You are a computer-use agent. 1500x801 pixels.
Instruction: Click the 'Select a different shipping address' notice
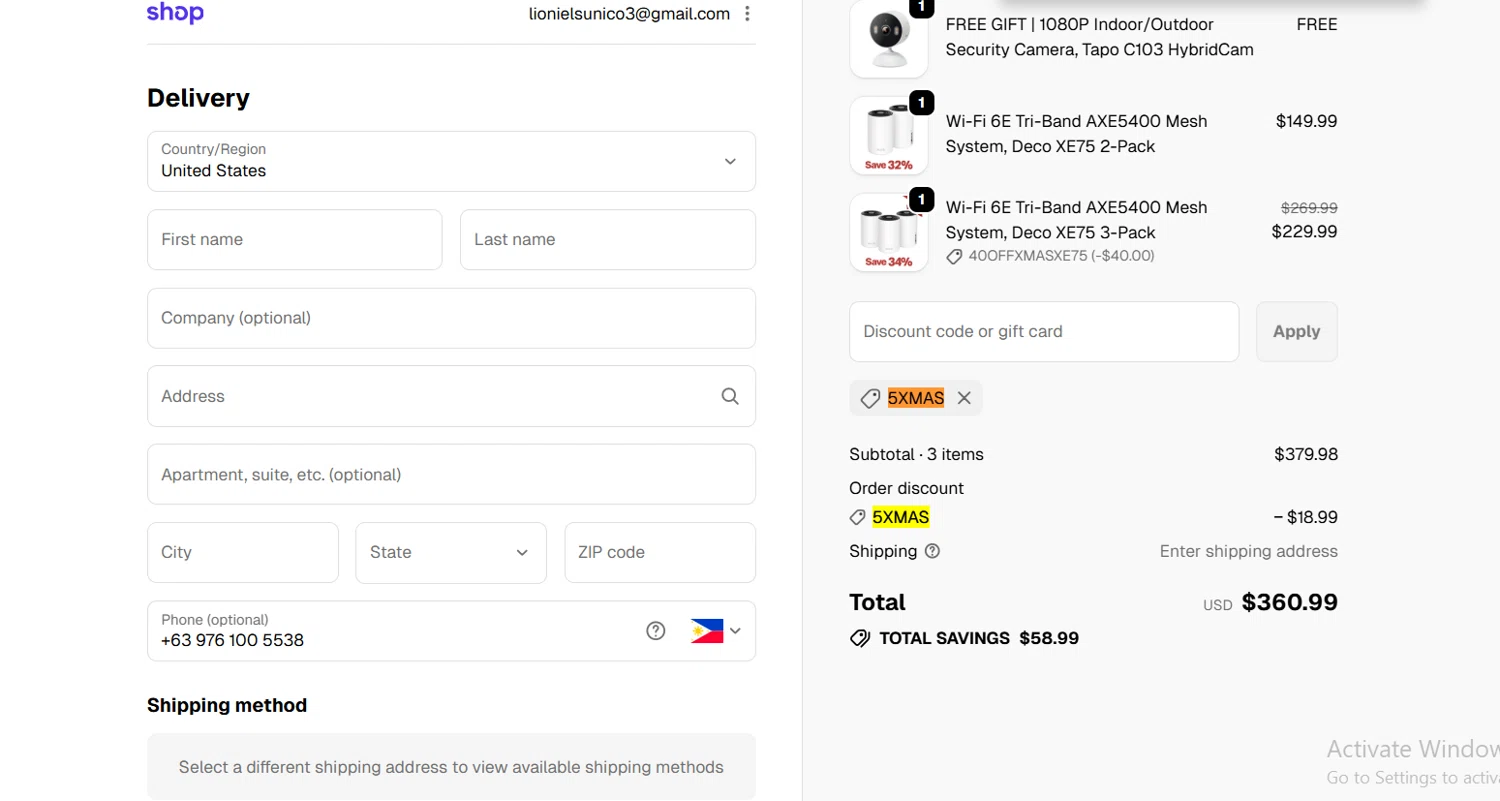coord(451,767)
